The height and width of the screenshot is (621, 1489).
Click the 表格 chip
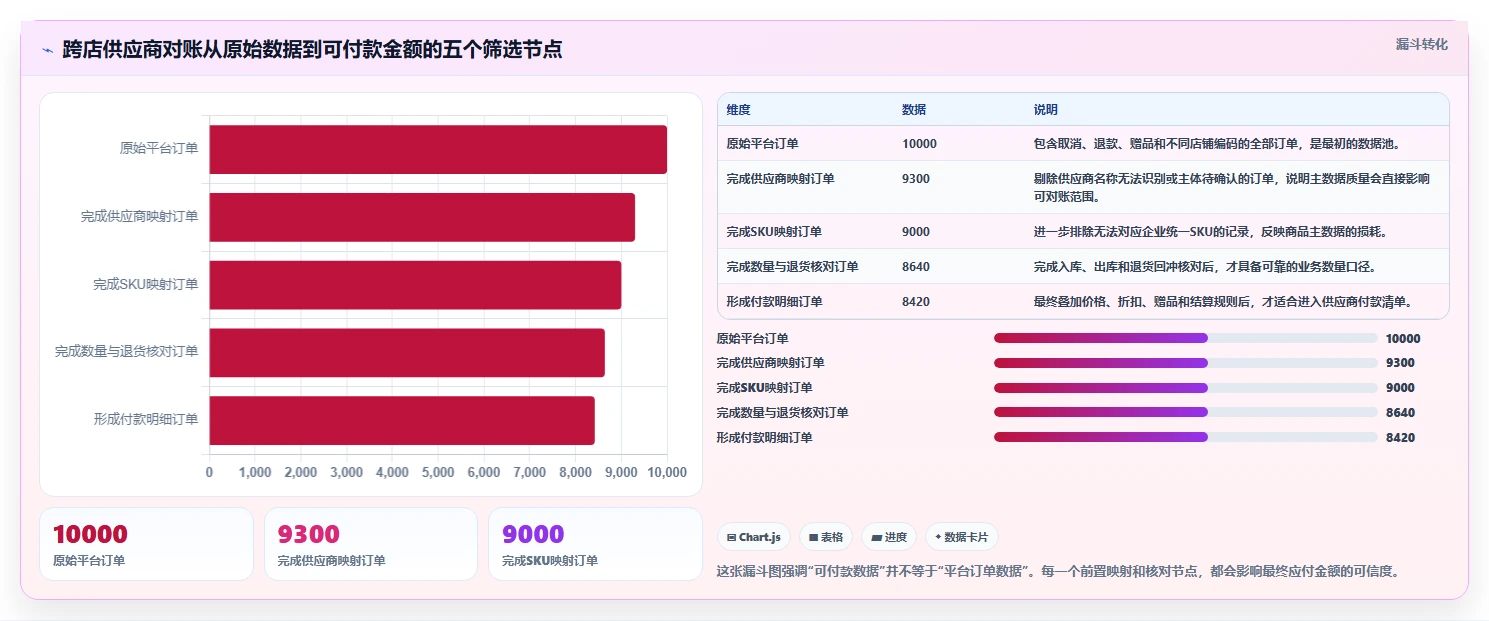(826, 537)
